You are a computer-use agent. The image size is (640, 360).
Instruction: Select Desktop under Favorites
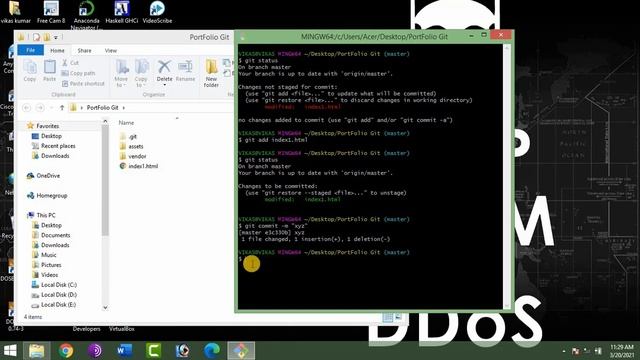pos(47,136)
